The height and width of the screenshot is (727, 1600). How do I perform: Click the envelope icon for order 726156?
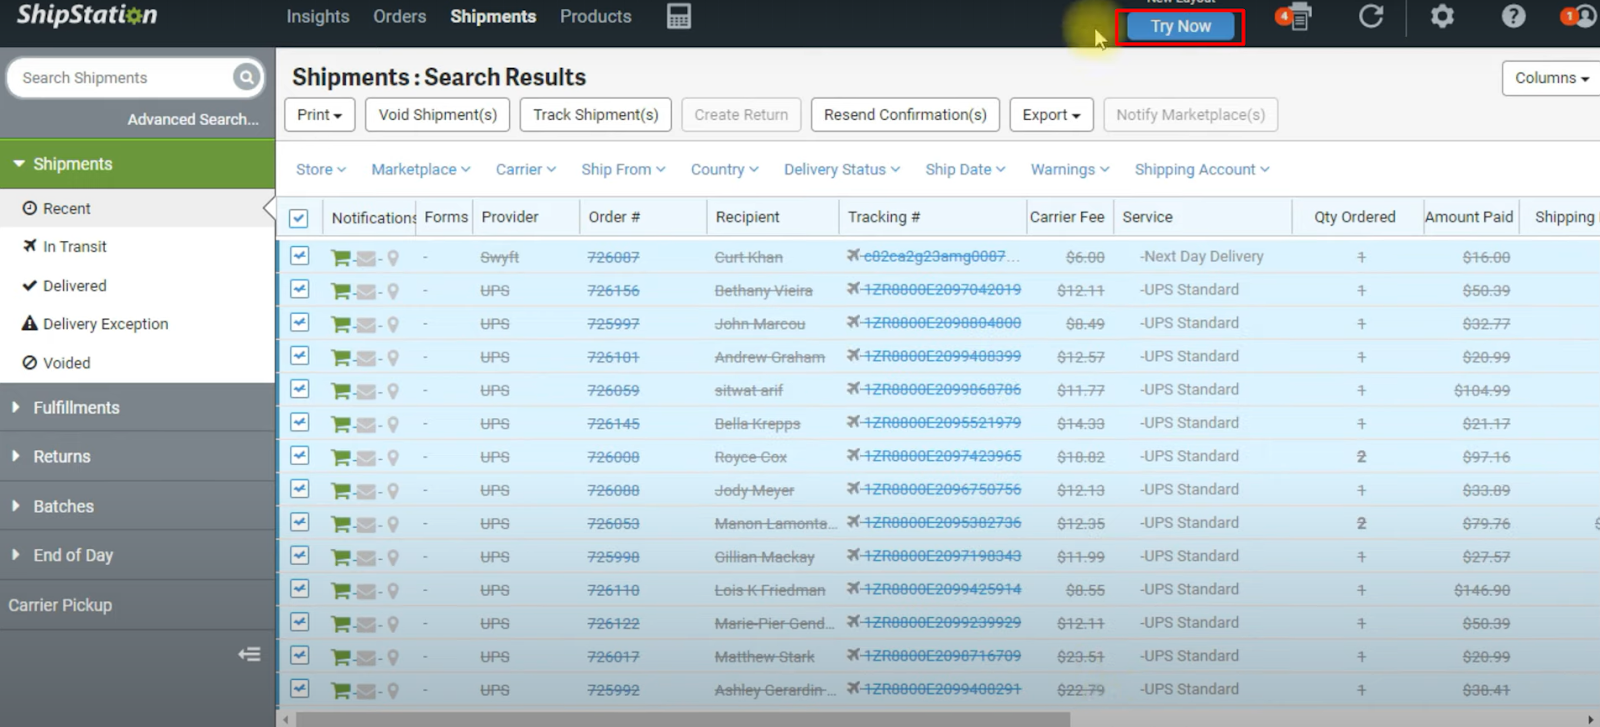(366, 292)
